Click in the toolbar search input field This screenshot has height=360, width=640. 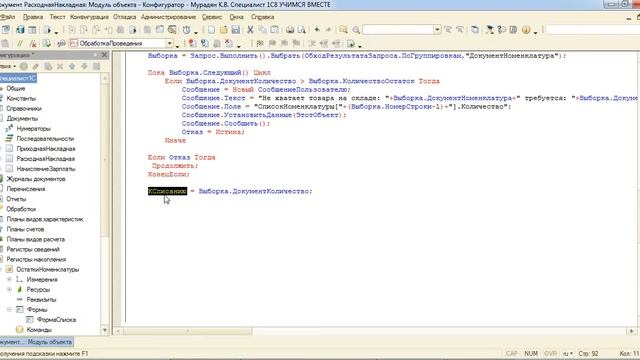[398, 30]
